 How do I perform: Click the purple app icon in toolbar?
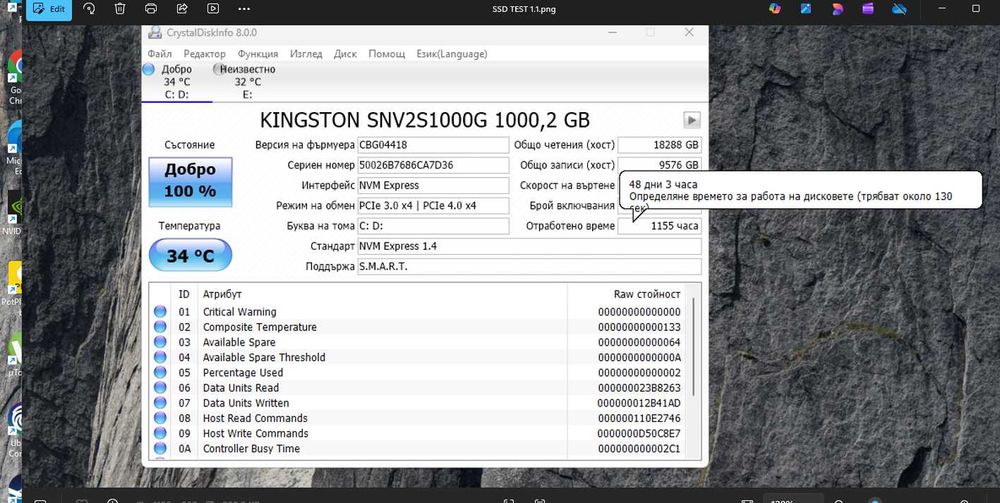tap(867, 9)
